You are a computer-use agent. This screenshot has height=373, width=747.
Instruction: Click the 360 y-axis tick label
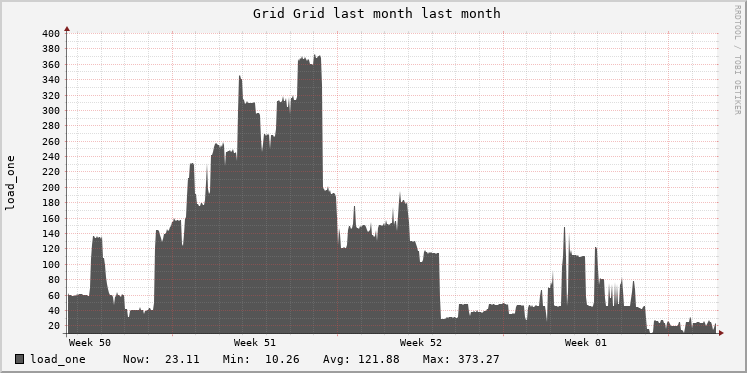pyautogui.click(x=51, y=64)
